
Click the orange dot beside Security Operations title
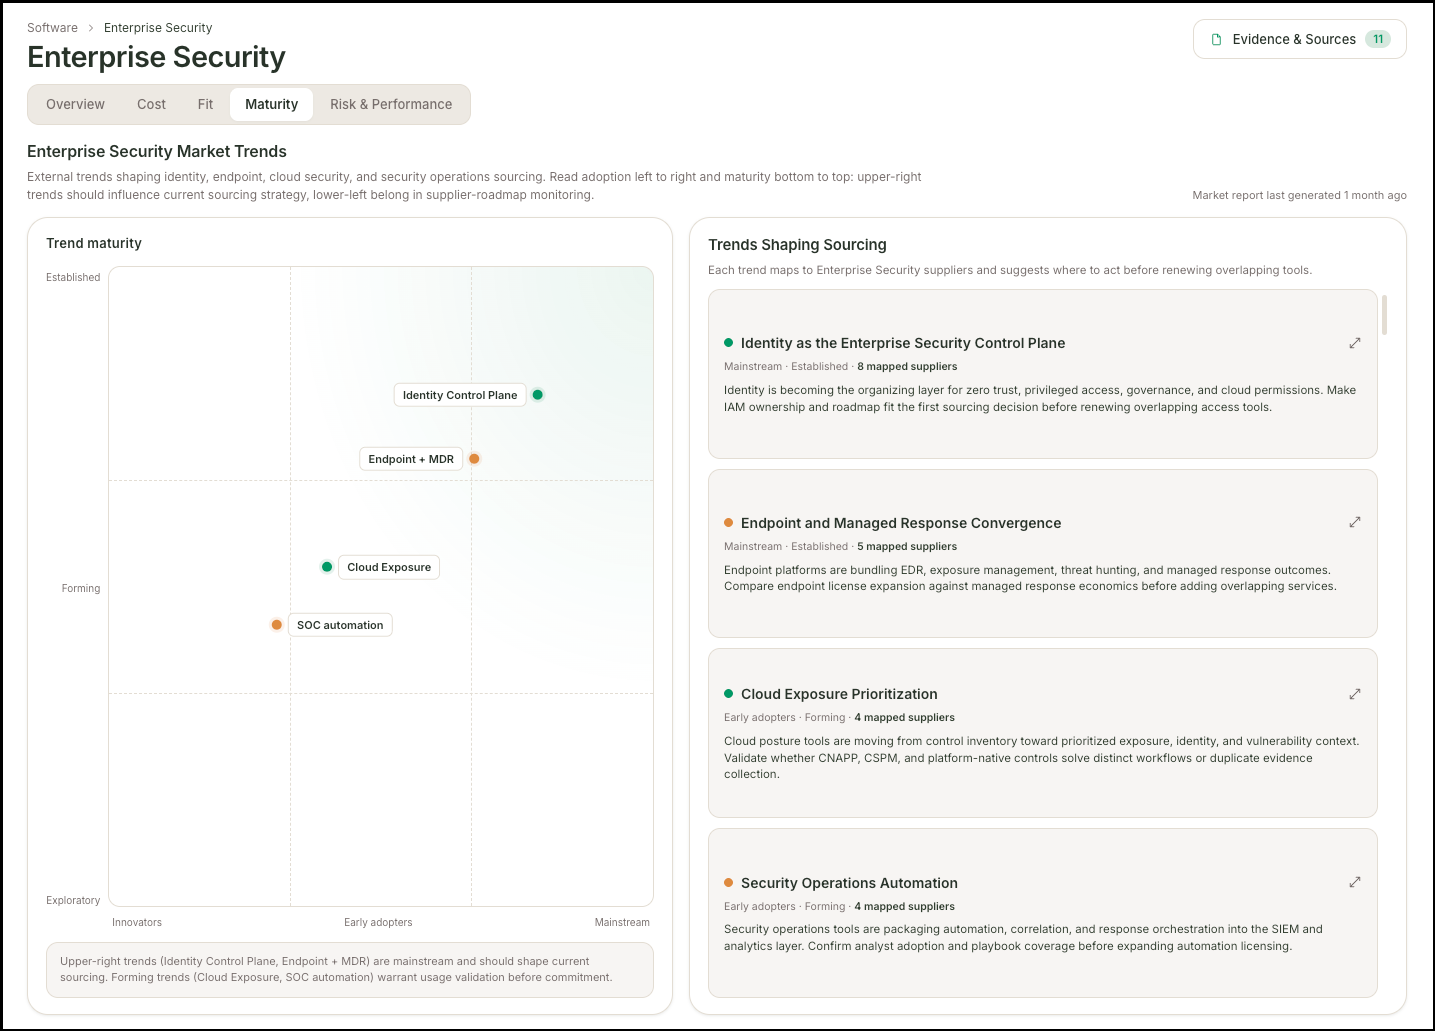729,882
